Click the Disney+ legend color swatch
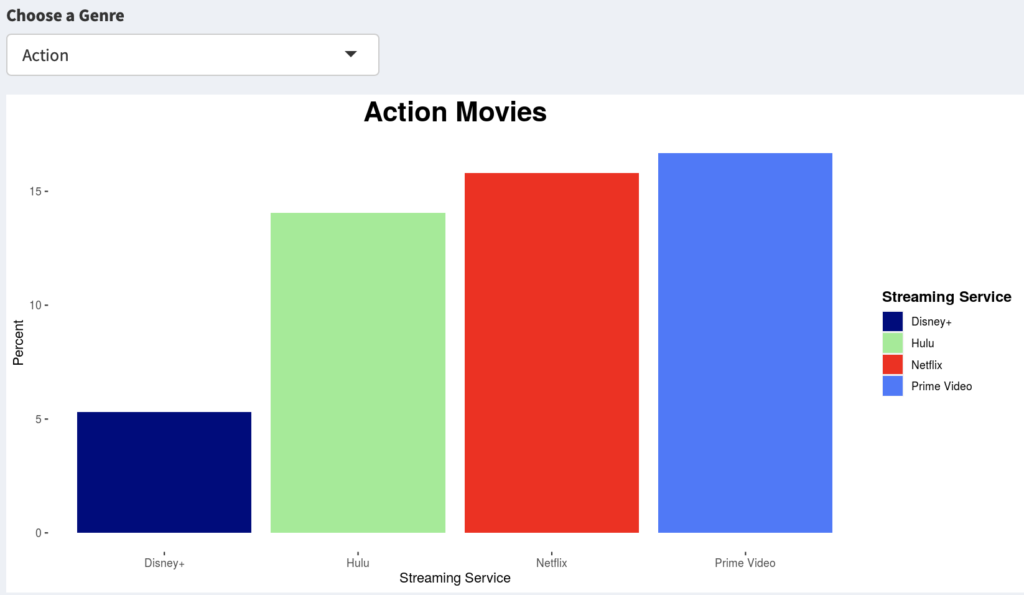Screen dimensions: 1024x595 tap(893, 322)
